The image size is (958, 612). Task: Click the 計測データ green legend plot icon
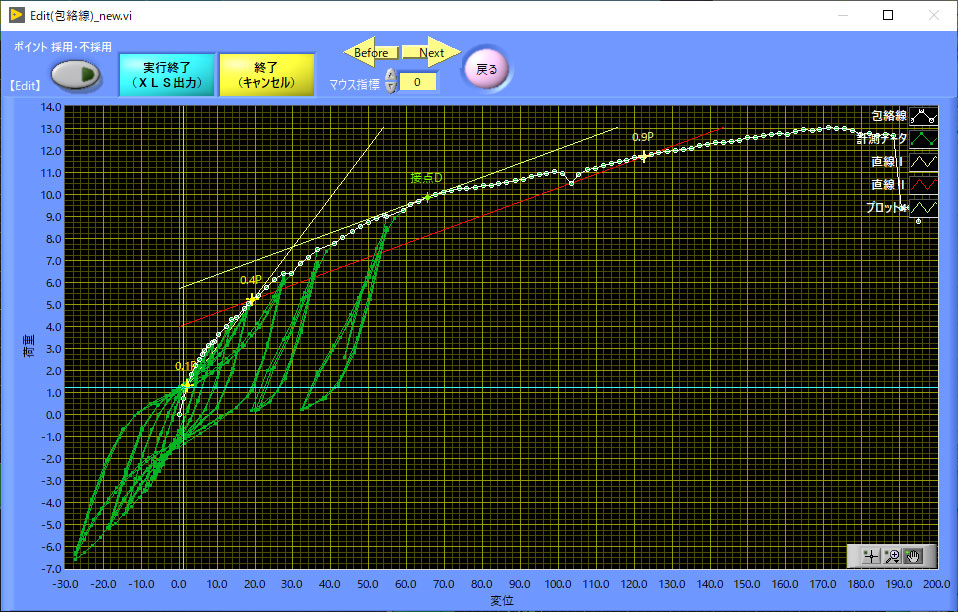click(923, 139)
